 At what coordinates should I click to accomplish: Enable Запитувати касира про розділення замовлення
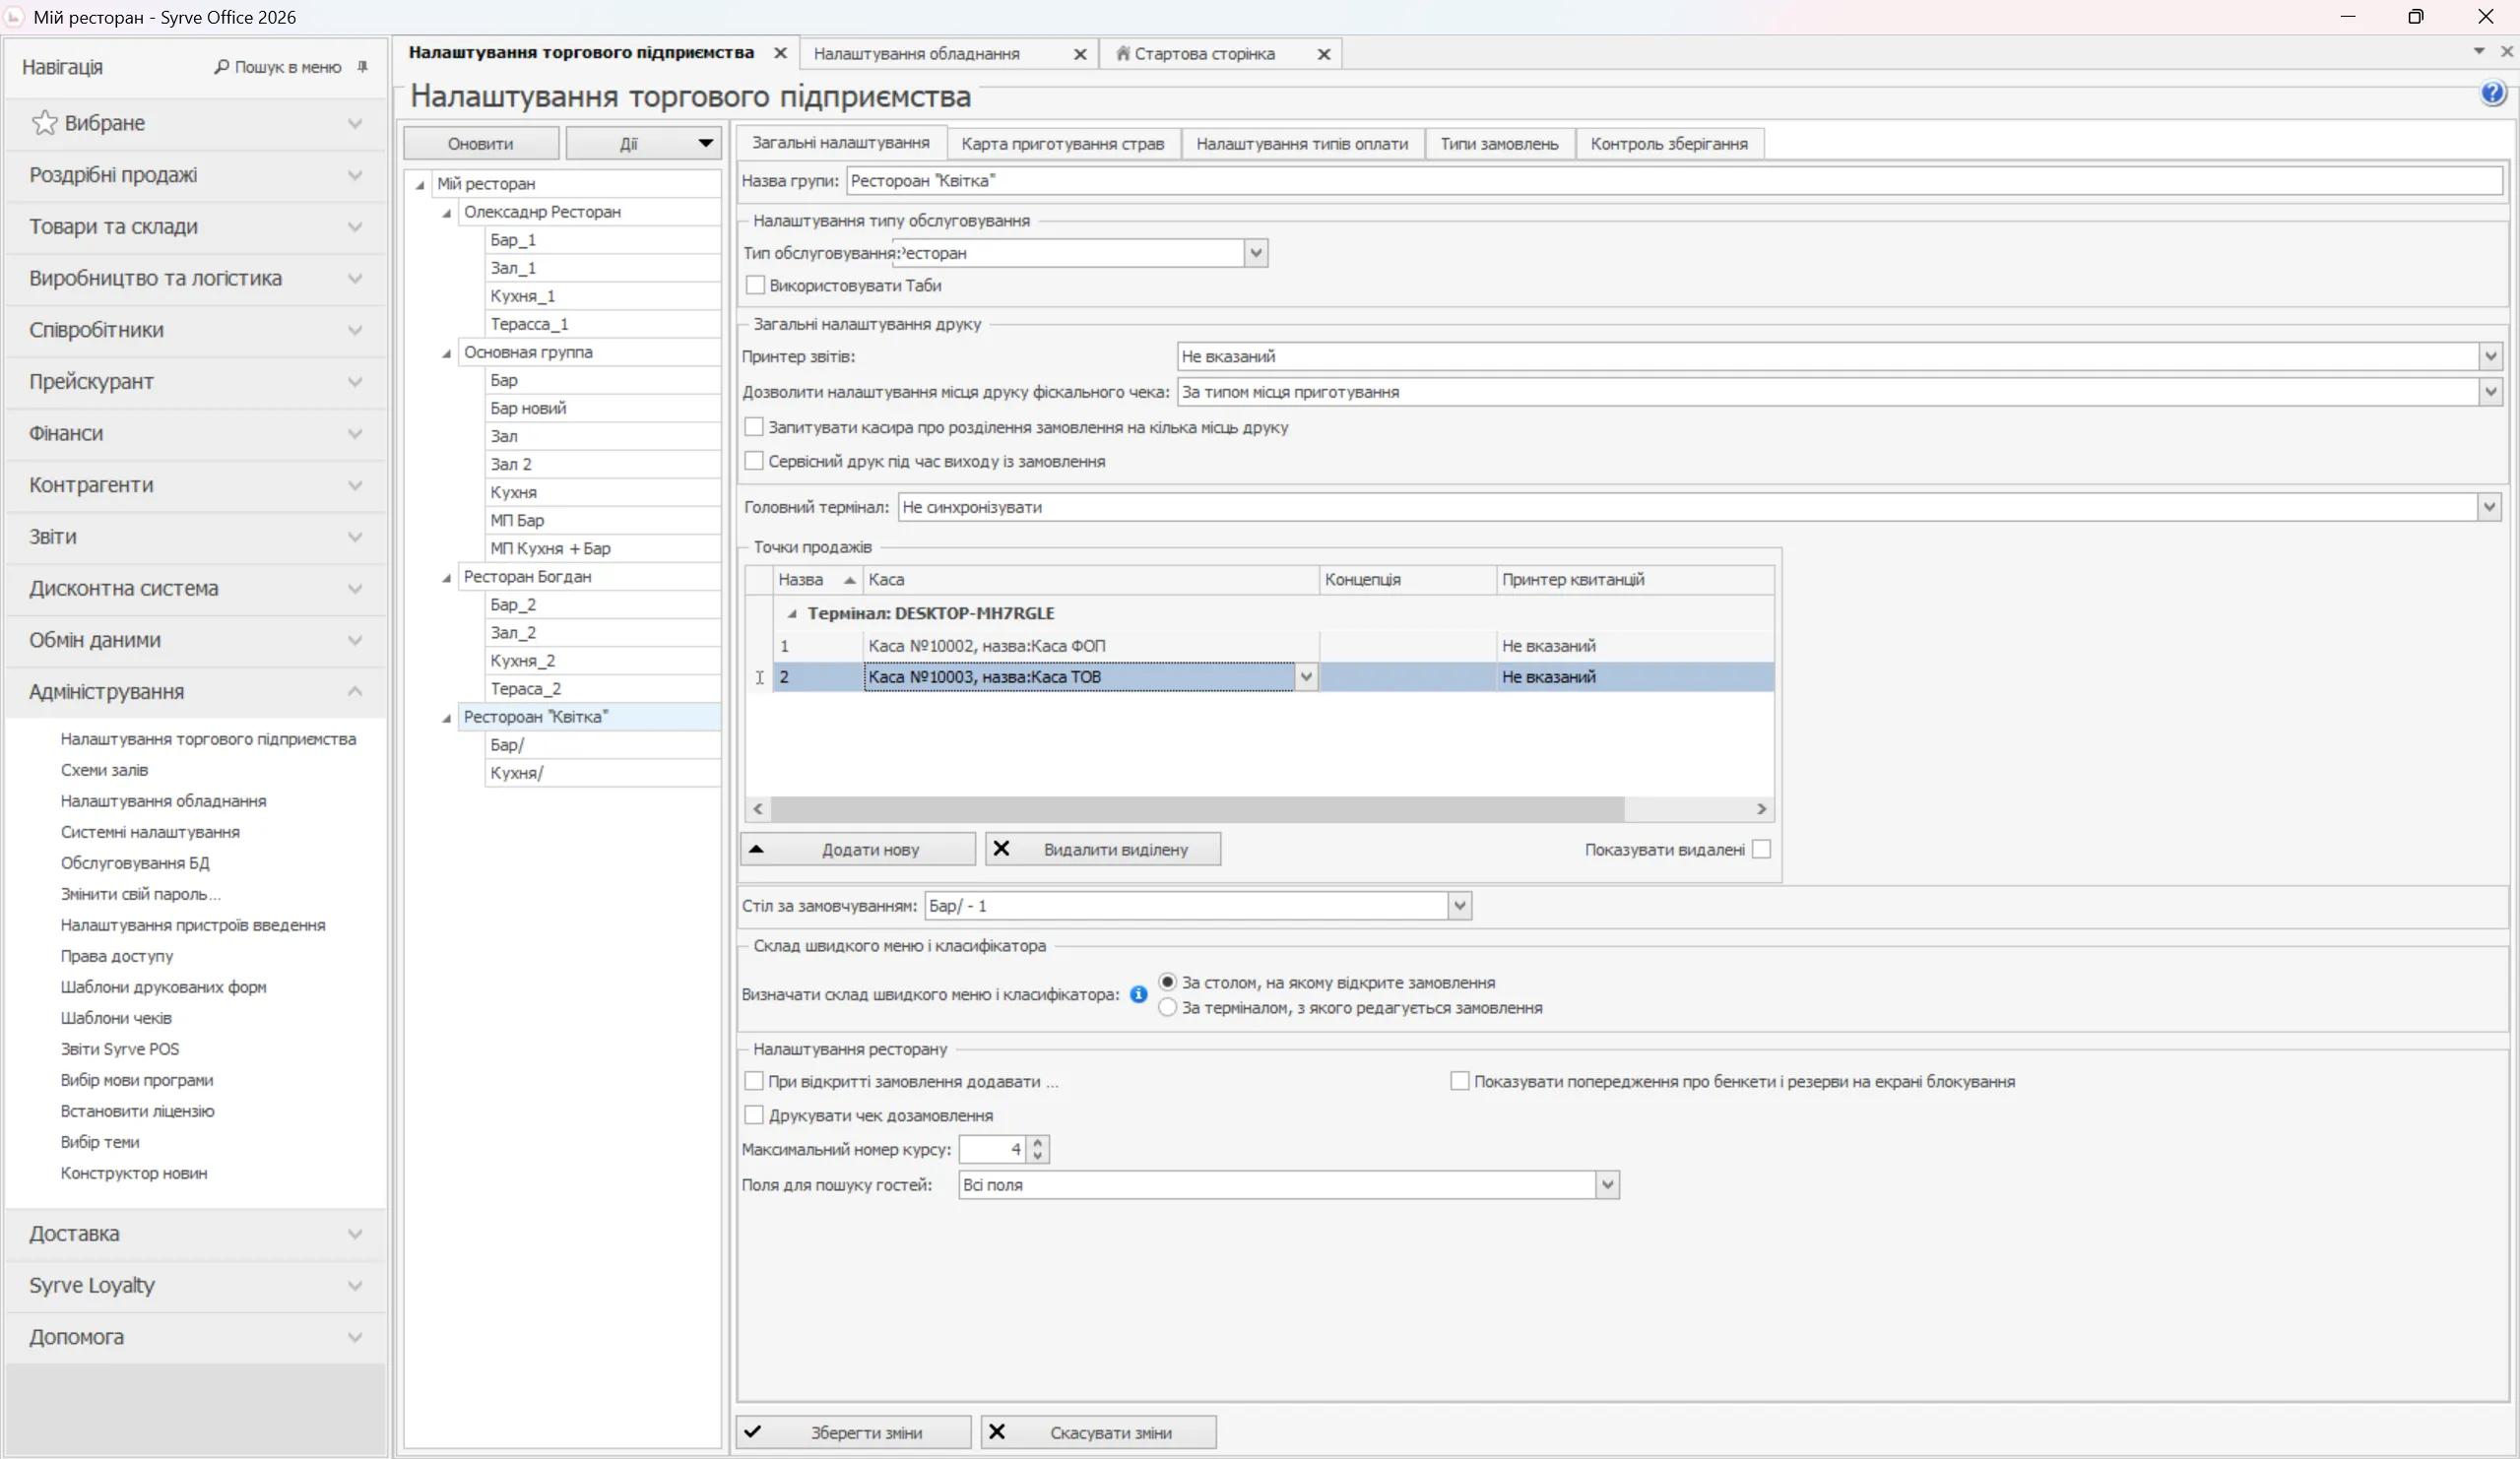pyautogui.click(x=754, y=427)
